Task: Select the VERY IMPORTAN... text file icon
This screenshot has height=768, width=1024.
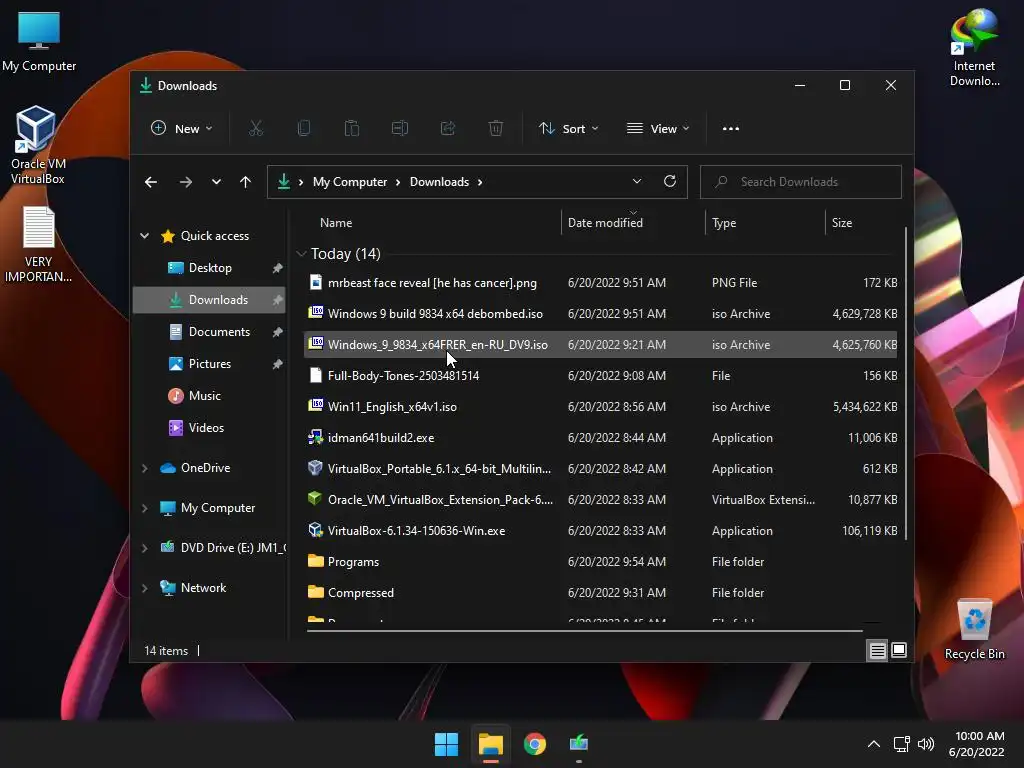Action: [x=39, y=245]
